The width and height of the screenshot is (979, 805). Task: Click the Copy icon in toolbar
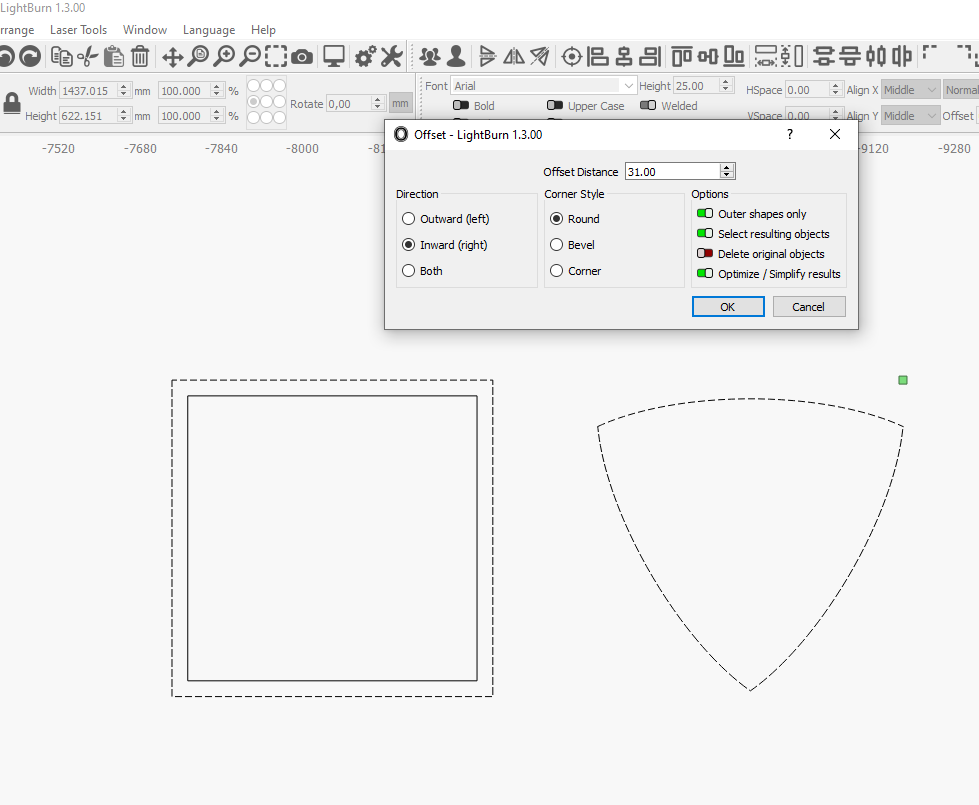[x=61, y=57]
